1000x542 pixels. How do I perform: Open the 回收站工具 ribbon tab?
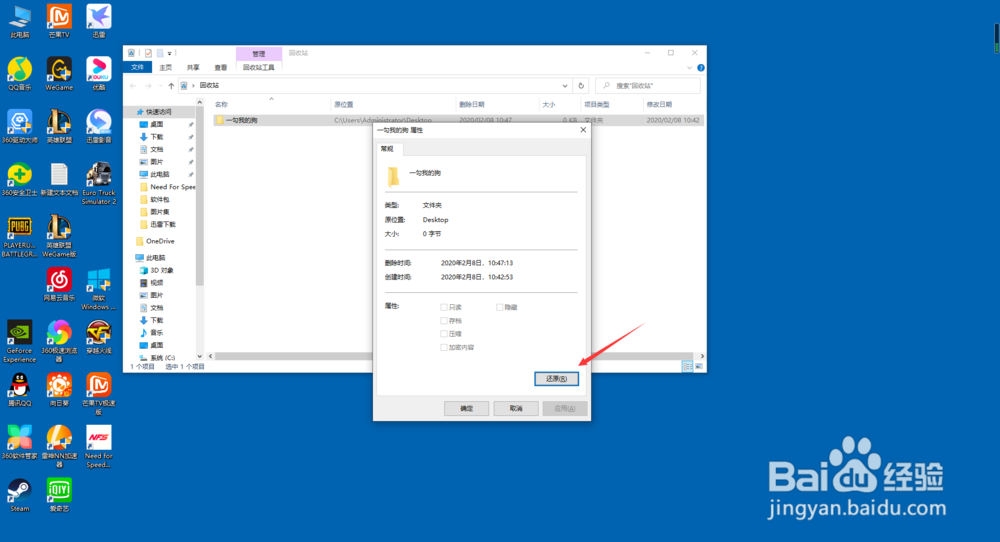[x=258, y=68]
